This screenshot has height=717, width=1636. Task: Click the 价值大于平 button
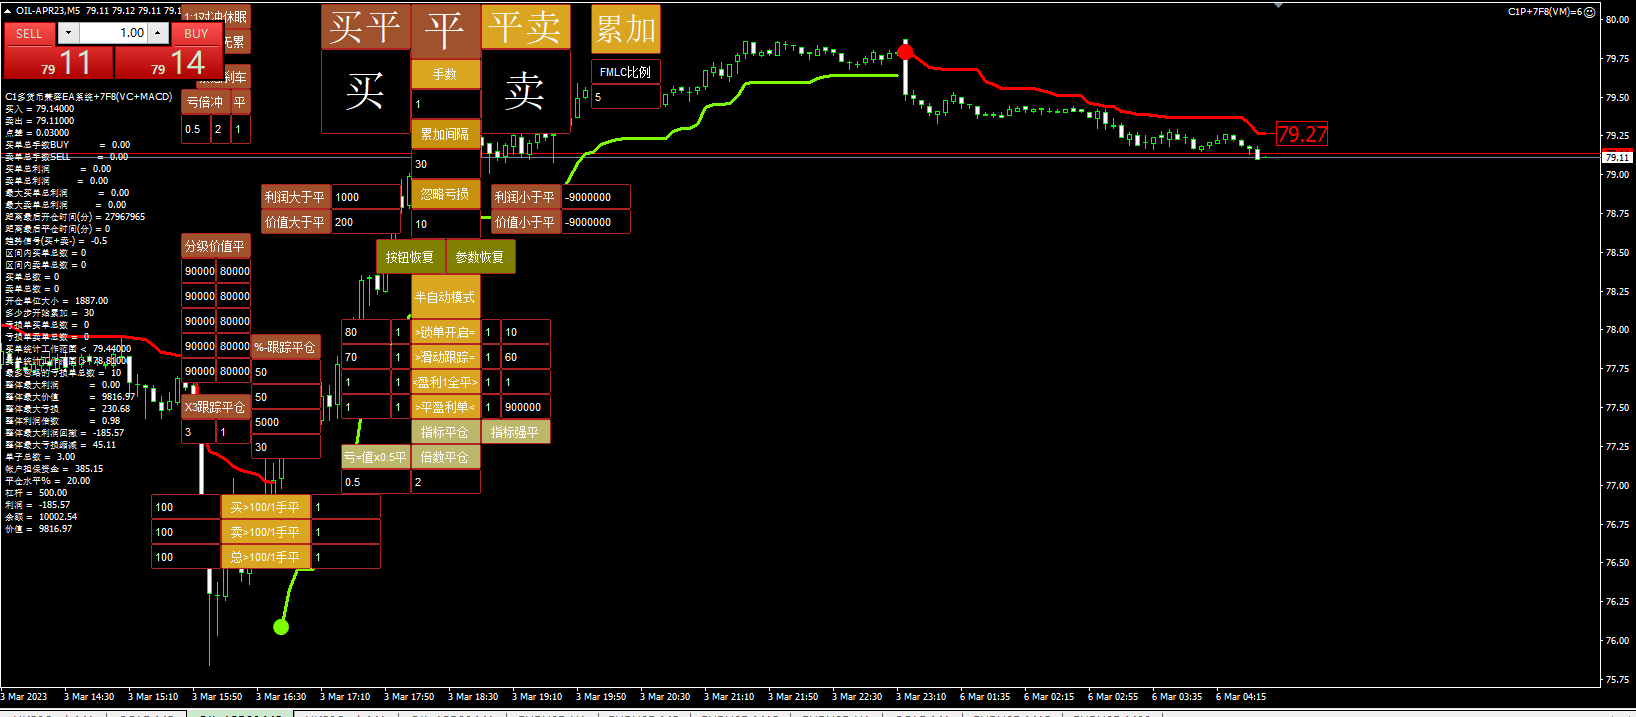[296, 222]
